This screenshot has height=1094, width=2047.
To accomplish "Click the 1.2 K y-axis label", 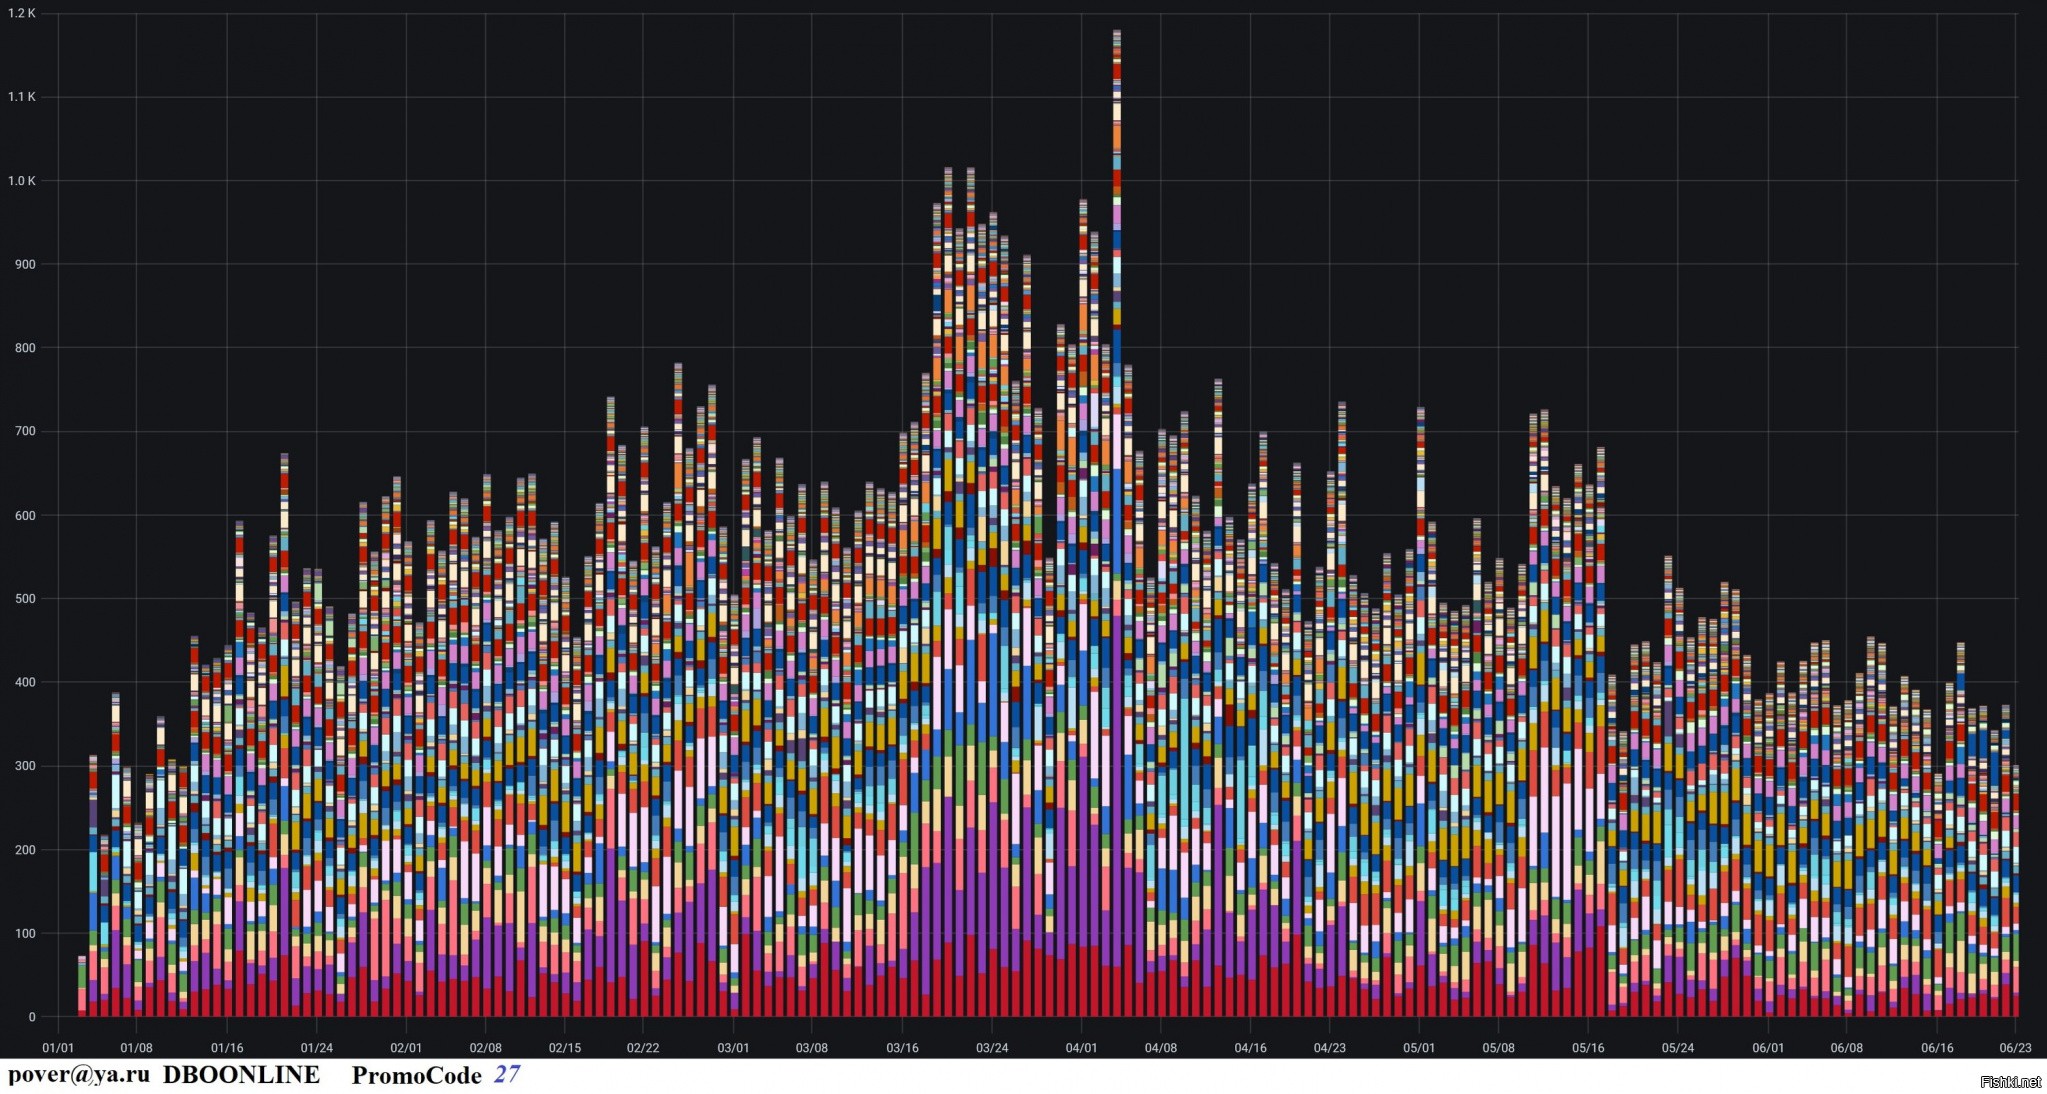I will point(22,13).
